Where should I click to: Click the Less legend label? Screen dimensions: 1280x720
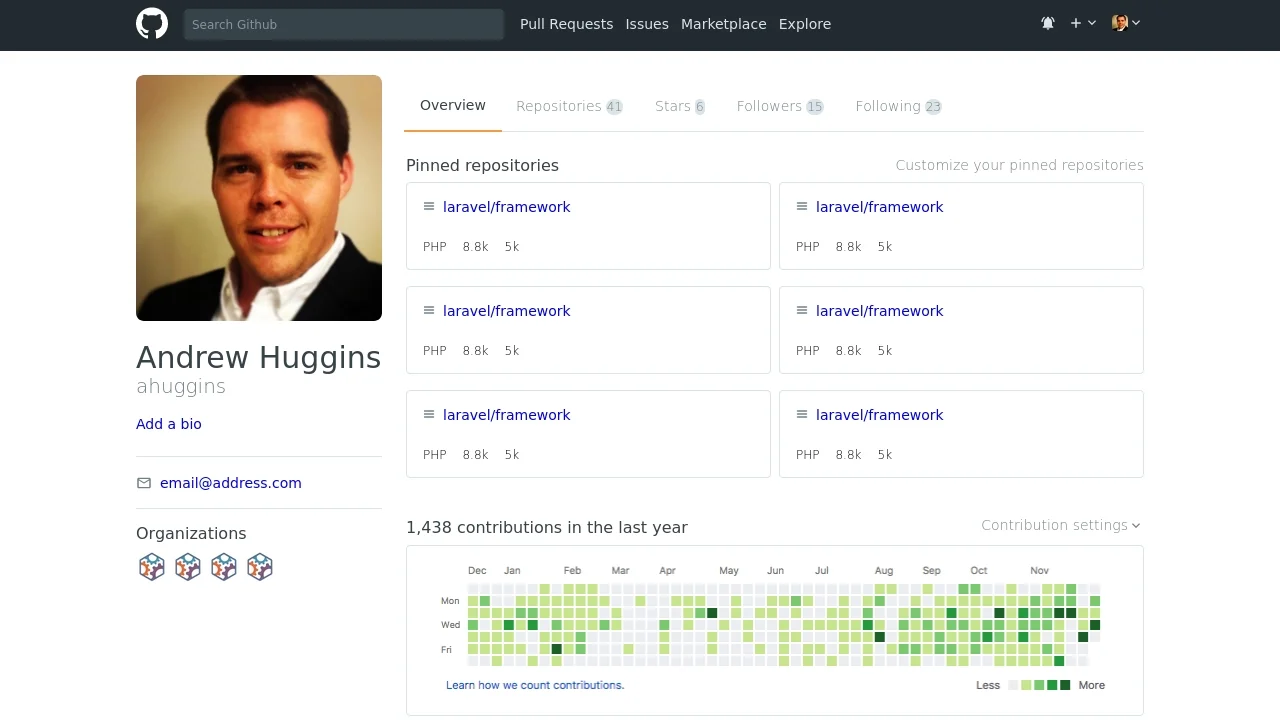click(988, 685)
